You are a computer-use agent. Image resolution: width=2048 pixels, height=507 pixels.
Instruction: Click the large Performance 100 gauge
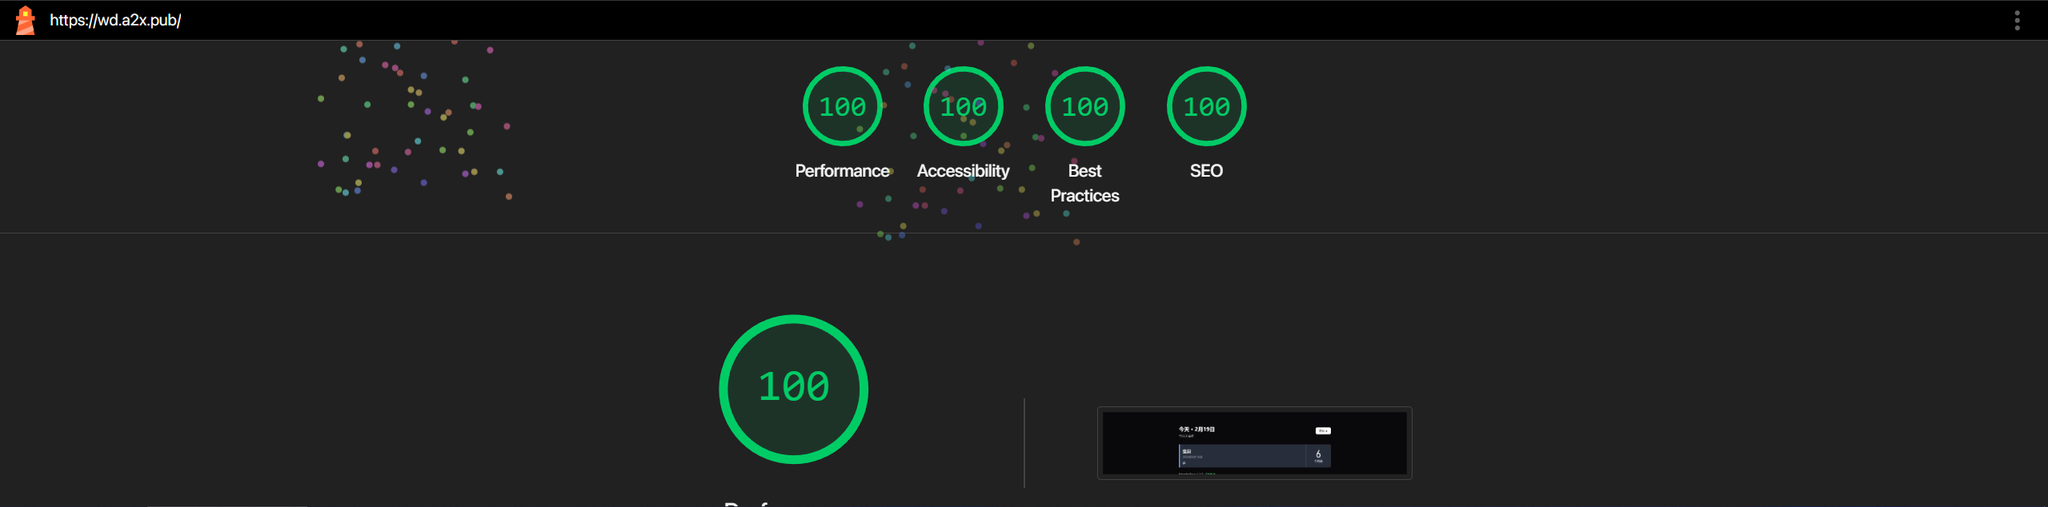click(x=793, y=388)
